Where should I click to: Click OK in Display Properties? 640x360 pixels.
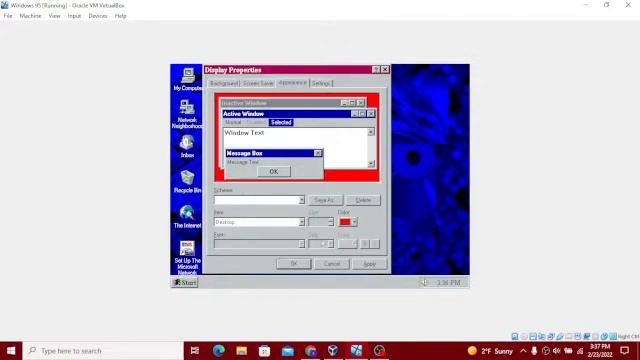click(293, 264)
